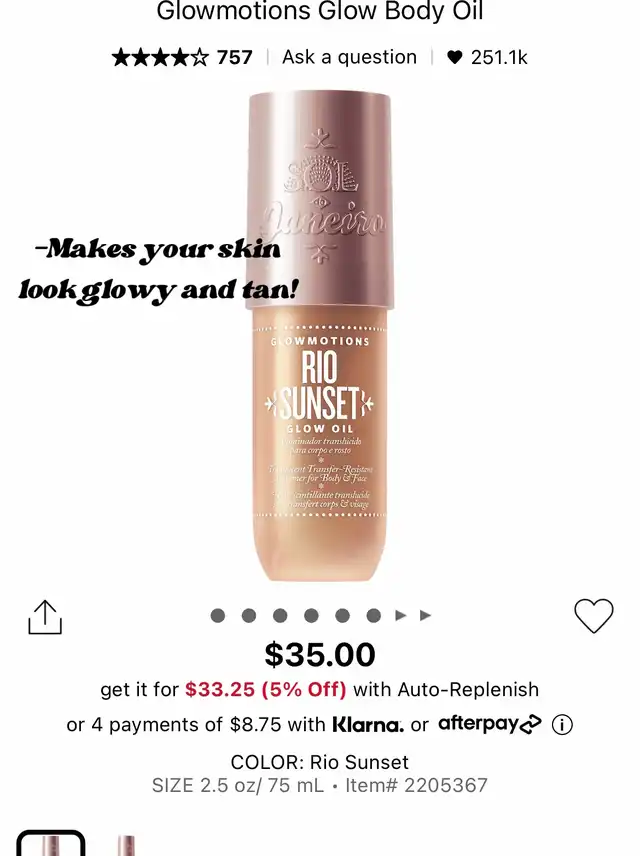Select the sixth image carousel dot

click(x=374, y=616)
